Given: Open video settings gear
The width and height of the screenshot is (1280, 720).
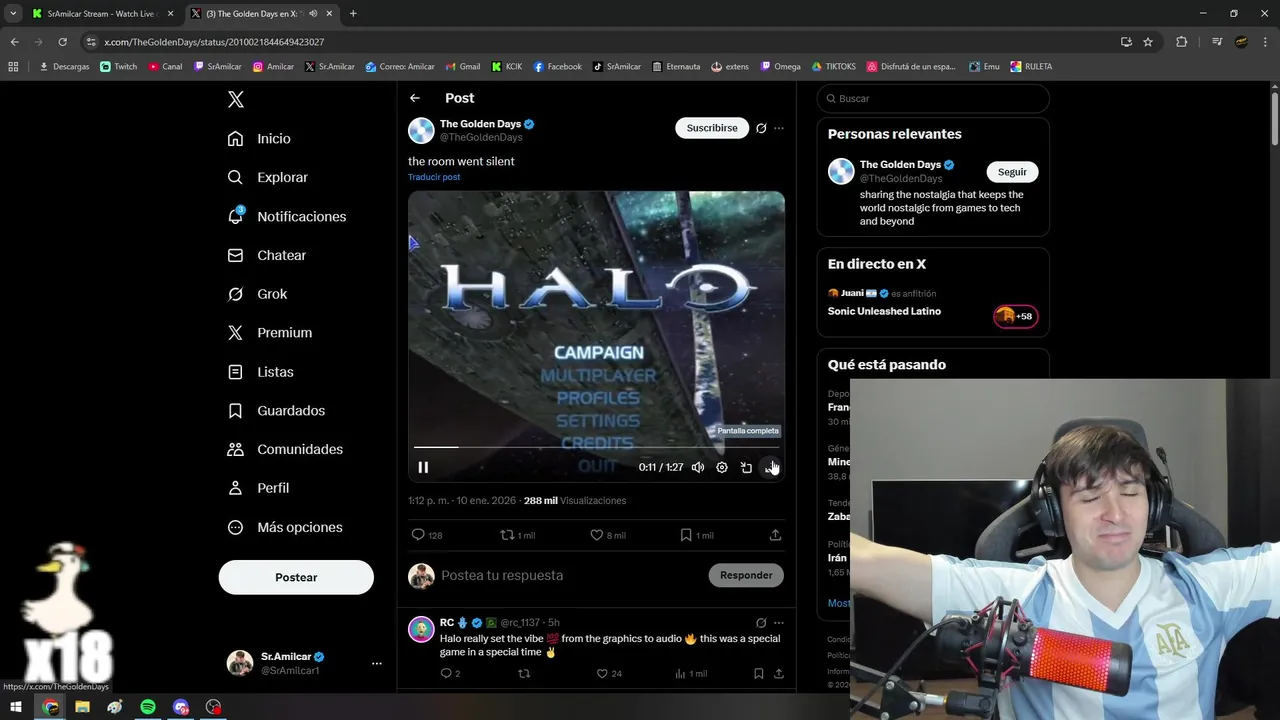Looking at the screenshot, I should click(x=722, y=467).
